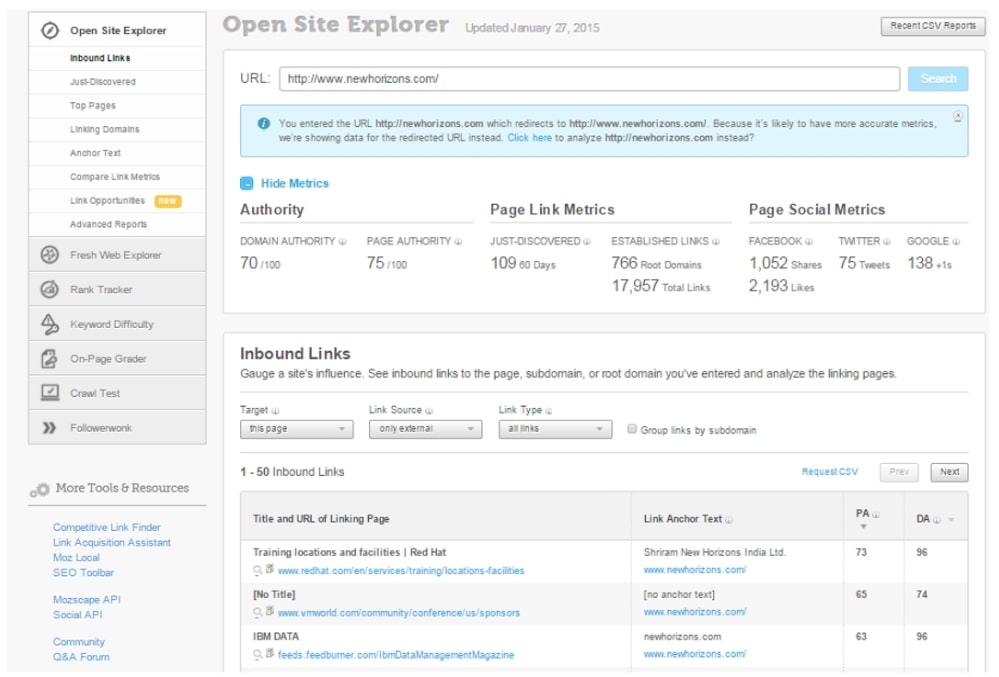Open the Link Source dropdown showing only external

(x=426, y=429)
